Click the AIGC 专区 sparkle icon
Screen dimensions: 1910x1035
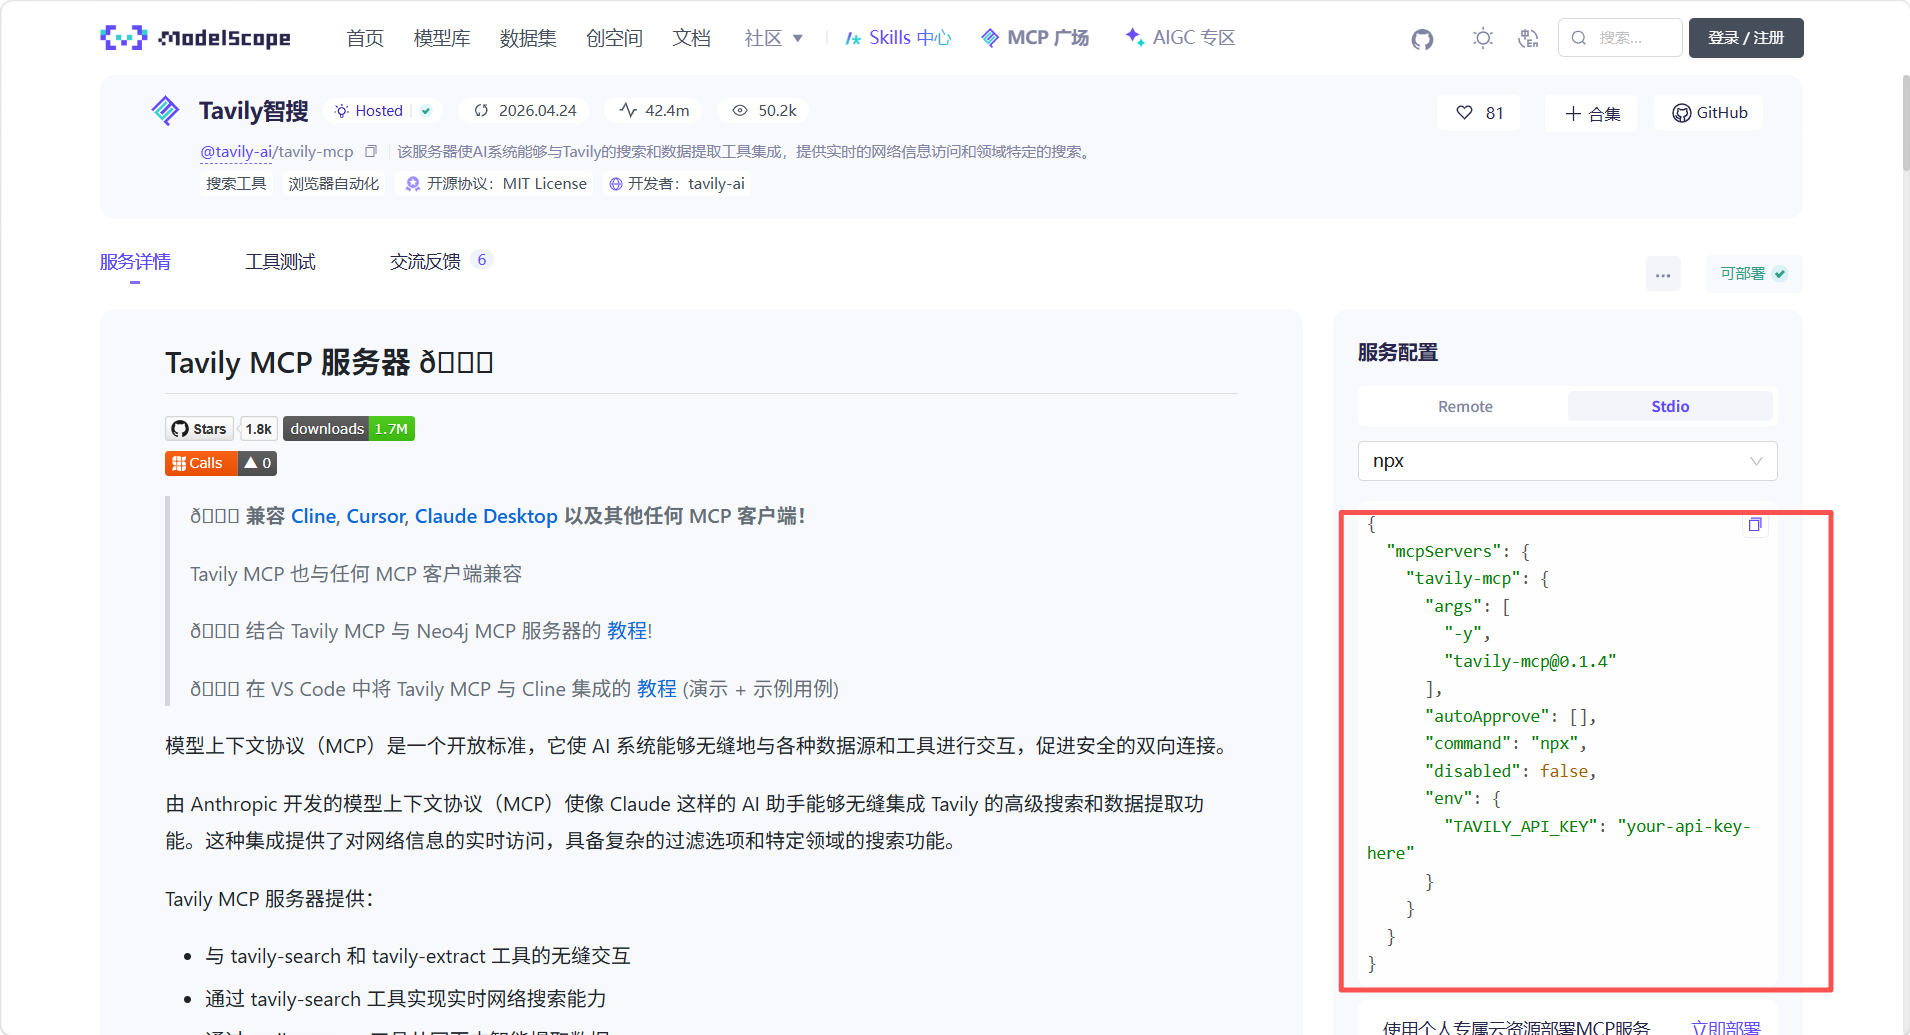tap(1135, 37)
